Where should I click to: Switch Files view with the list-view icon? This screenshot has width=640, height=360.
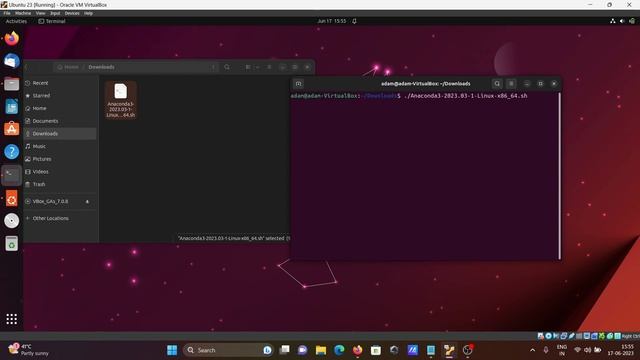click(x=248, y=67)
